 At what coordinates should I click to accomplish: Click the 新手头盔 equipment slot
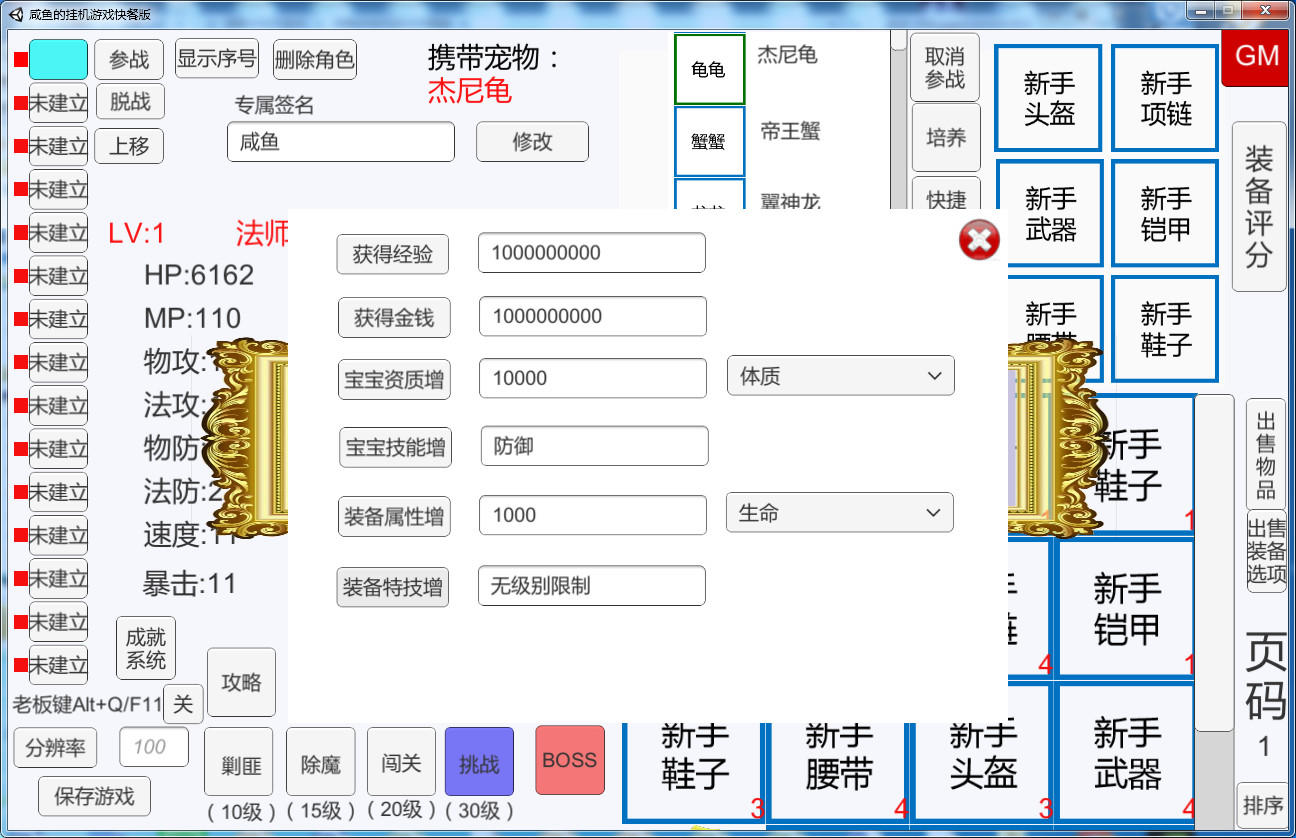coord(1047,96)
